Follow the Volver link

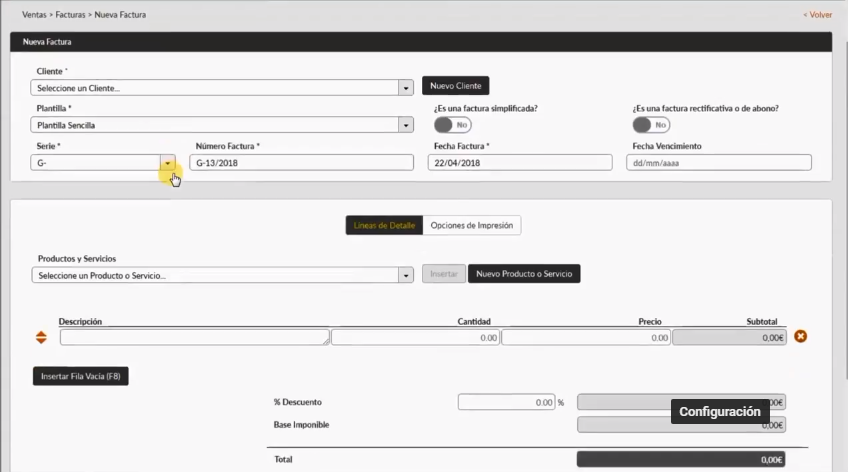pos(817,15)
